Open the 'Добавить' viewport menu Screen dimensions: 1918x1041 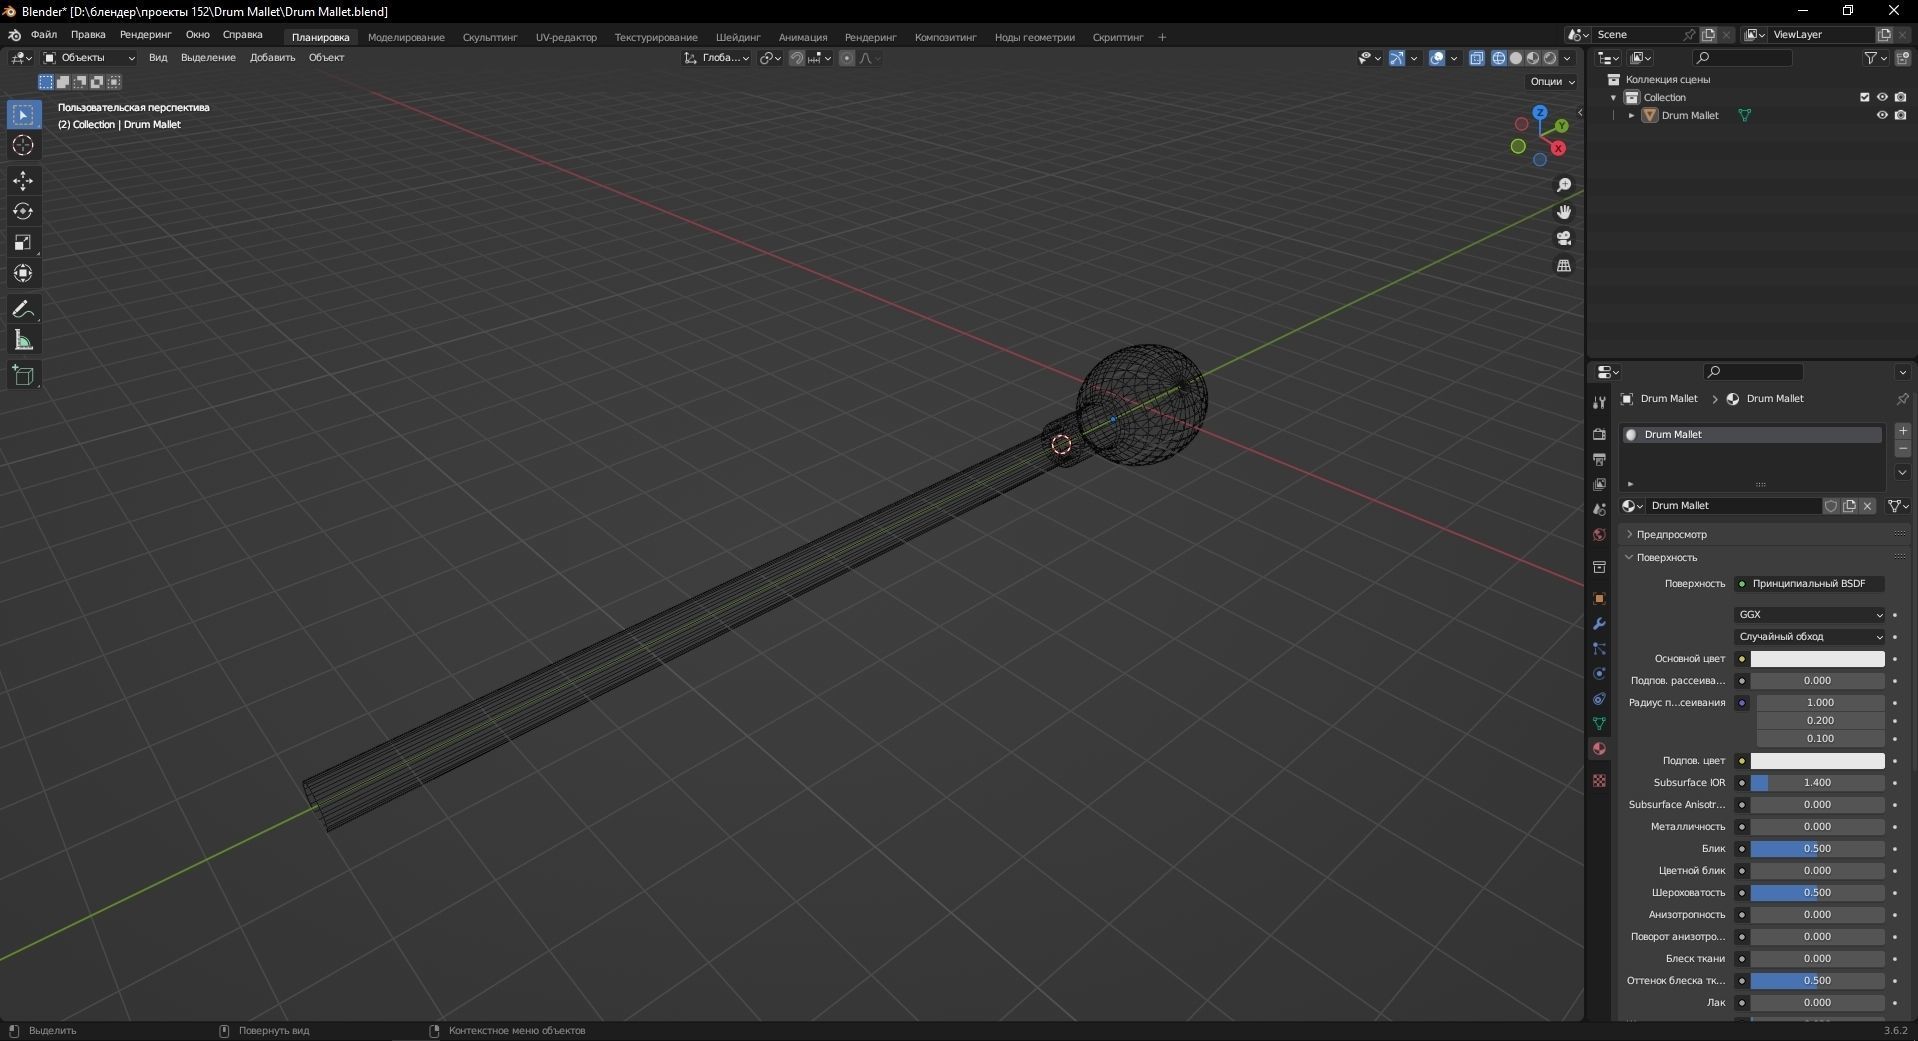coord(272,58)
